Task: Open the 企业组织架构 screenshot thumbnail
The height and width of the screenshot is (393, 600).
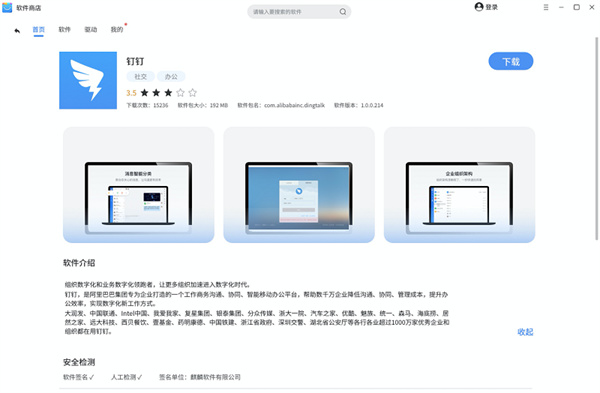Action: tap(459, 185)
